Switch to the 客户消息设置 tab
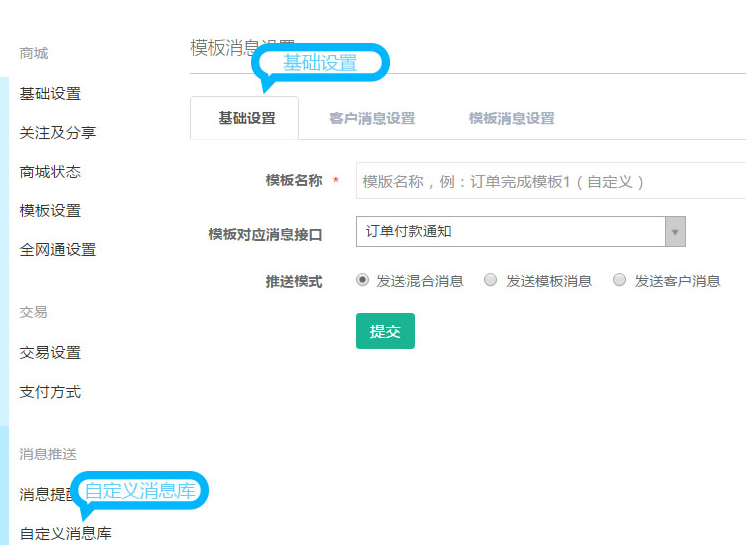This screenshot has width=746, height=545. tap(372, 118)
